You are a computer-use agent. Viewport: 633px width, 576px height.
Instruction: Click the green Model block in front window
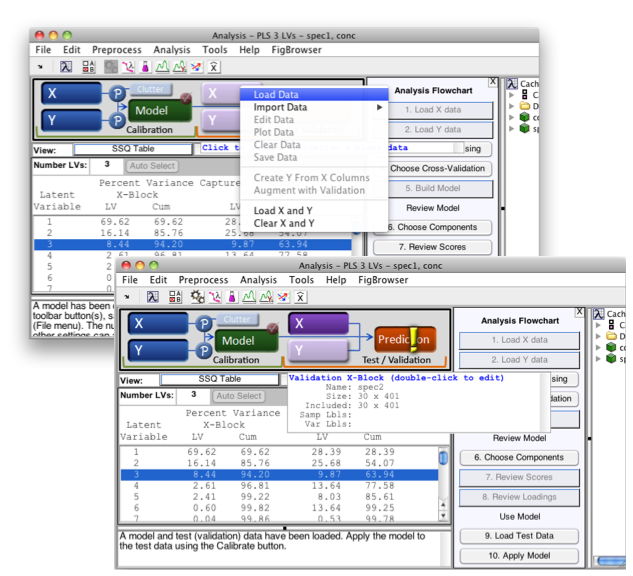coord(239,340)
